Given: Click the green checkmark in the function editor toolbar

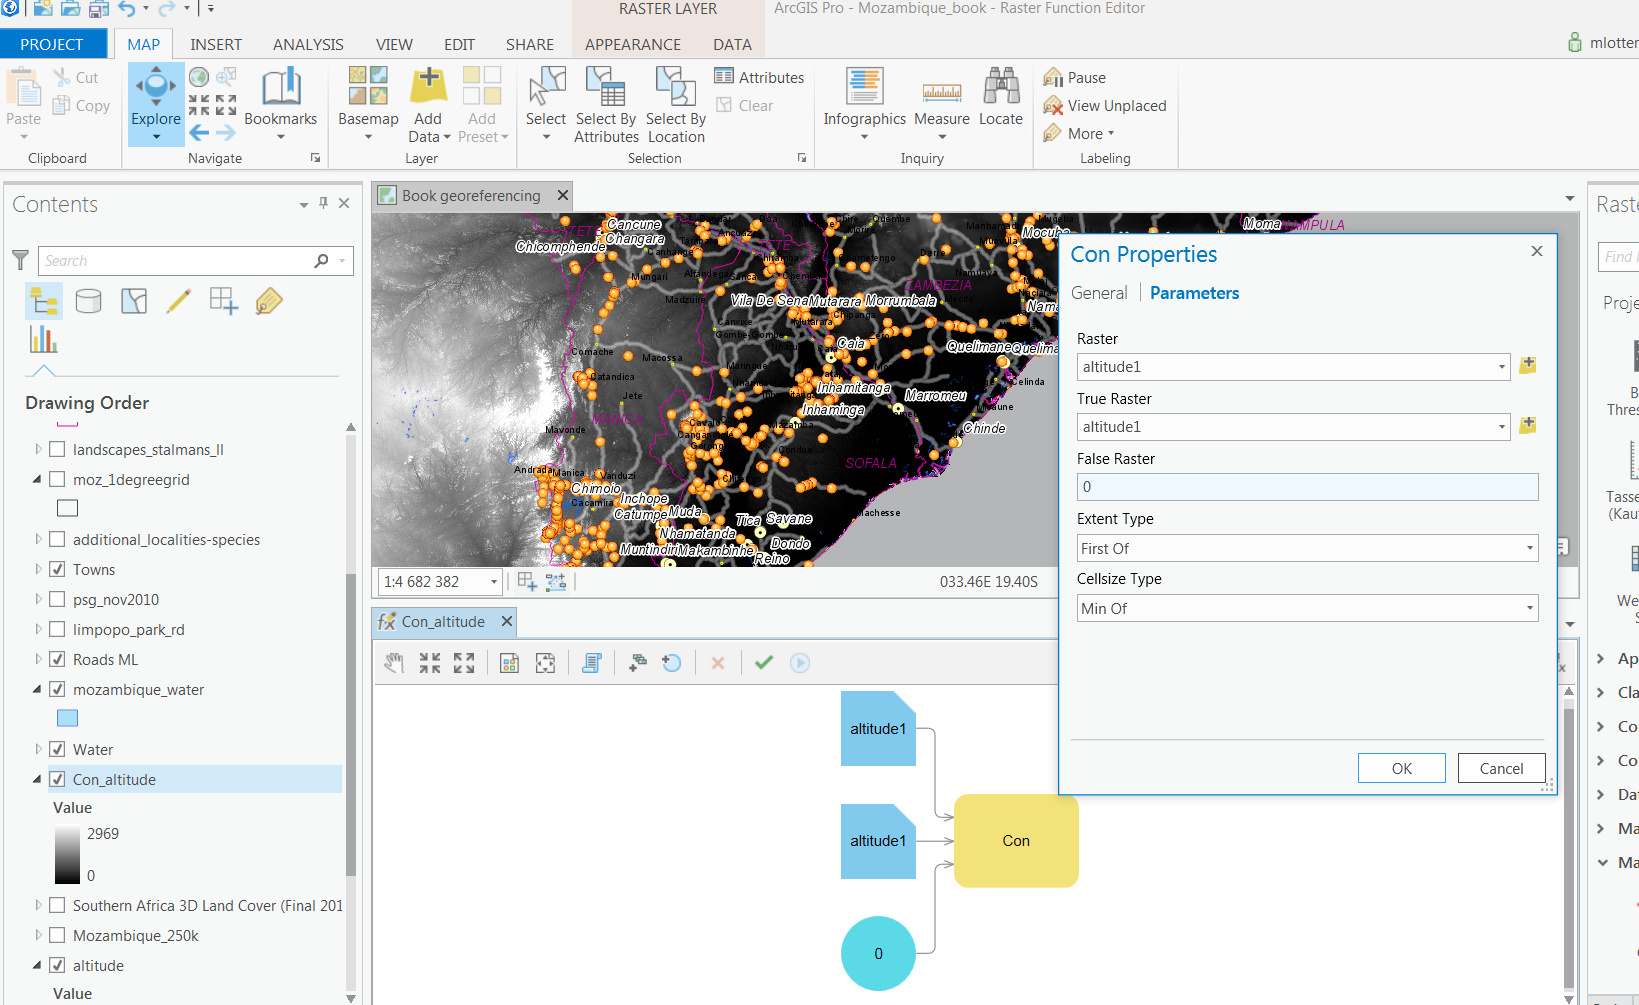Looking at the screenshot, I should tap(764, 663).
